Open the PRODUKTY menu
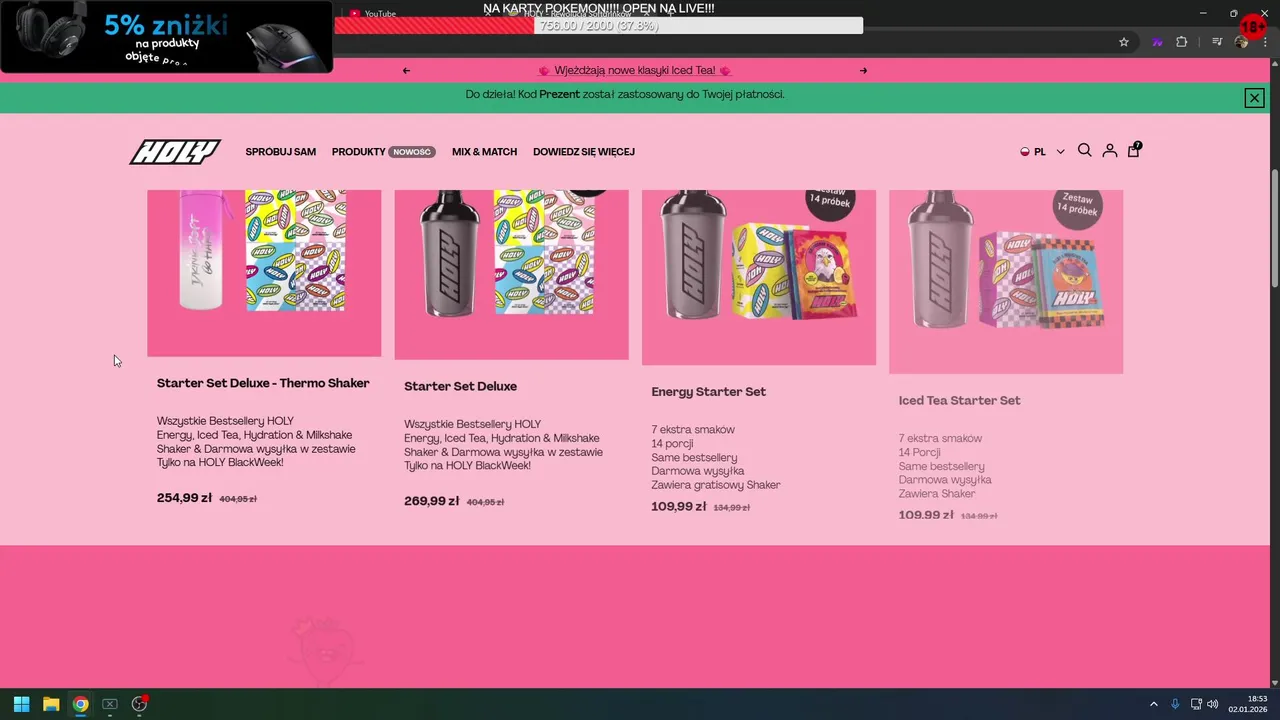The width and height of the screenshot is (1280, 720). pos(359,152)
